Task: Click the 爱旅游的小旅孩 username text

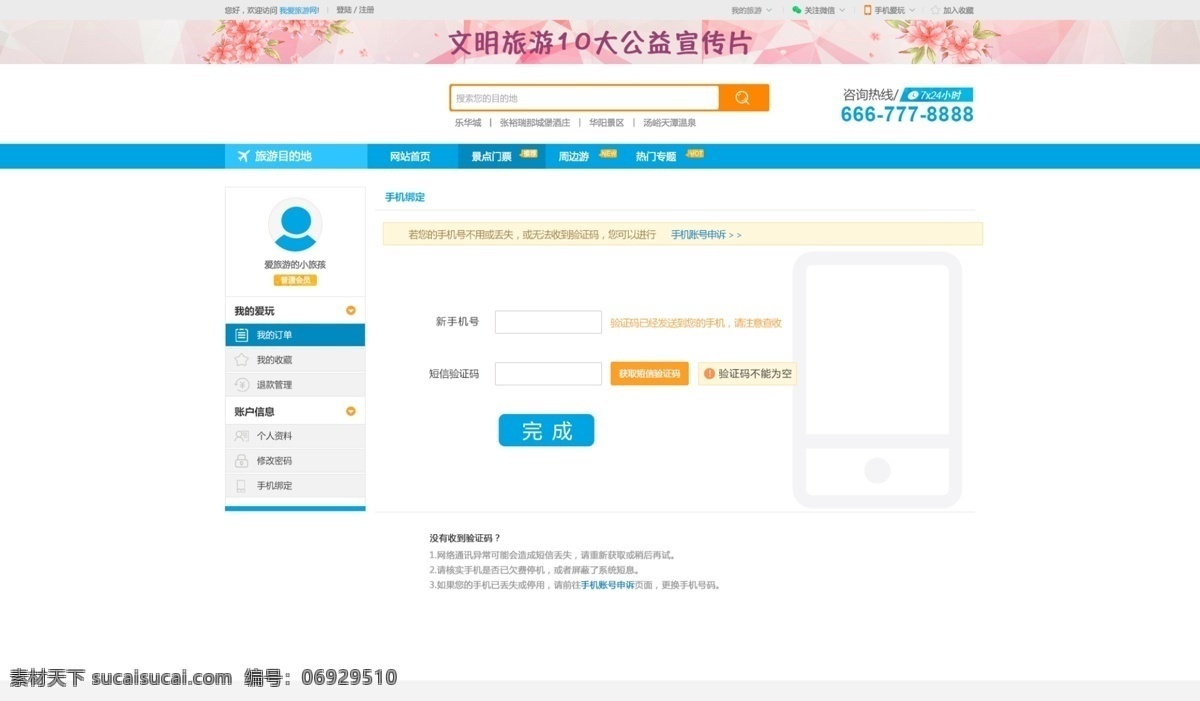Action: pos(295,265)
